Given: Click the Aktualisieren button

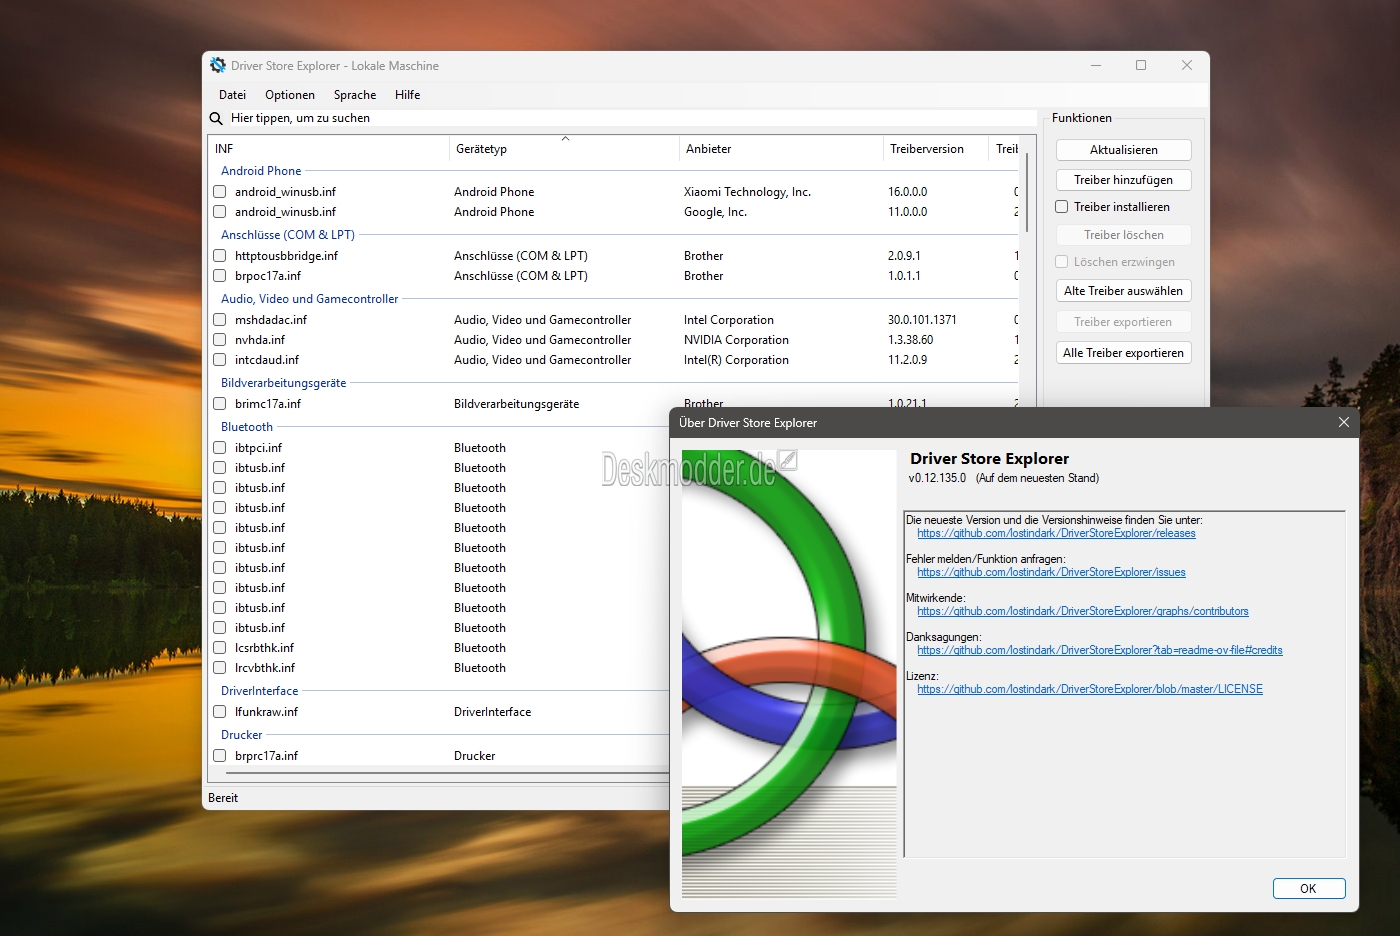Looking at the screenshot, I should click(1123, 150).
